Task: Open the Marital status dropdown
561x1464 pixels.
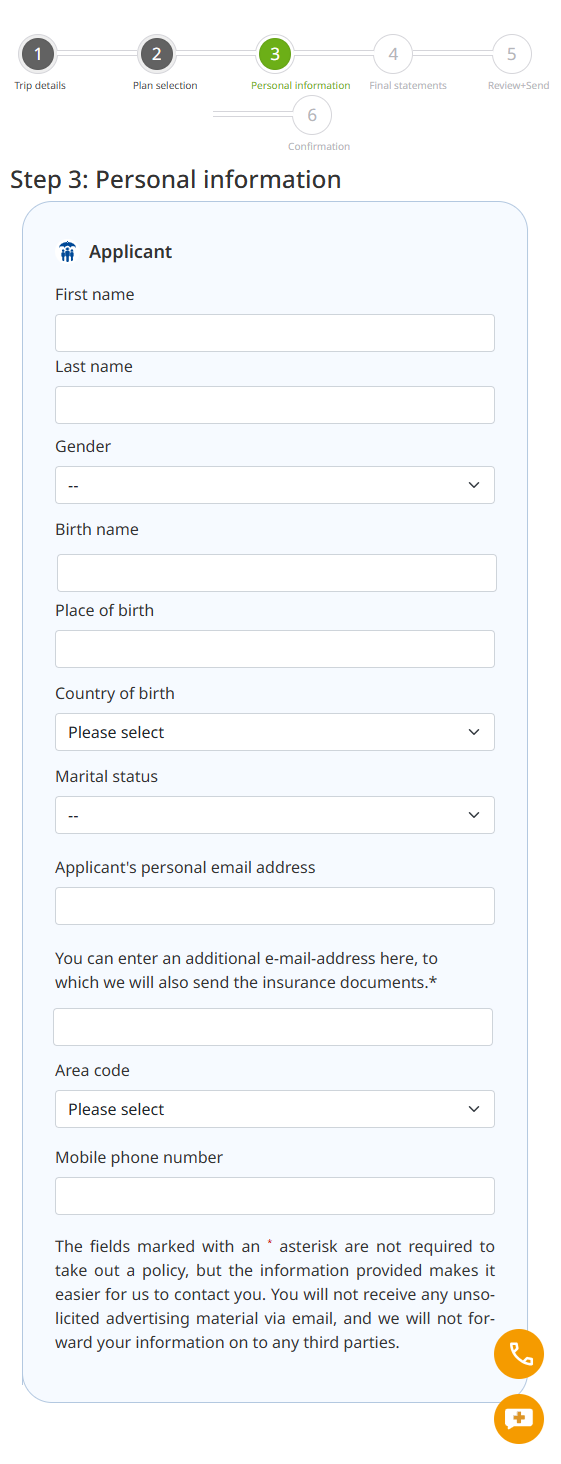Action: point(275,815)
